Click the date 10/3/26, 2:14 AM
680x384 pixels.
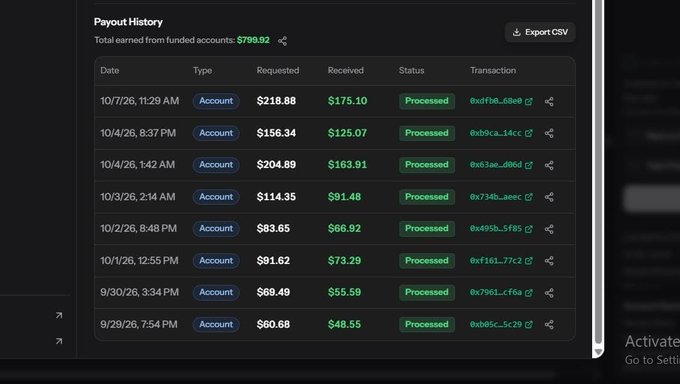138,197
